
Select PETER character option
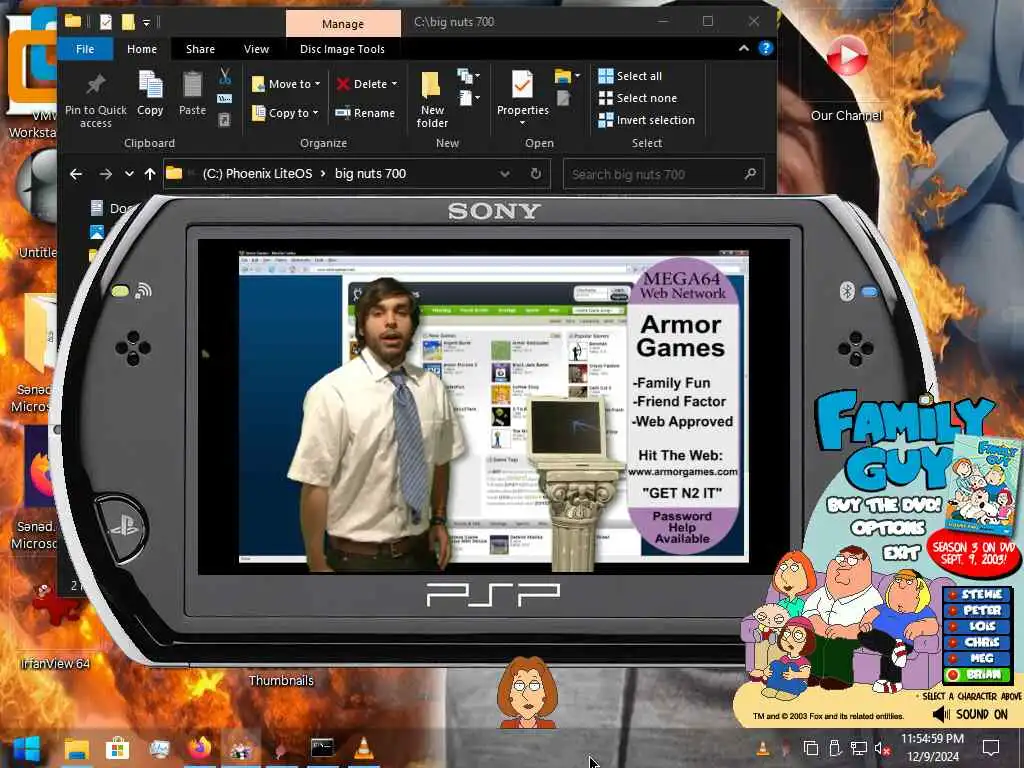[x=977, y=610]
